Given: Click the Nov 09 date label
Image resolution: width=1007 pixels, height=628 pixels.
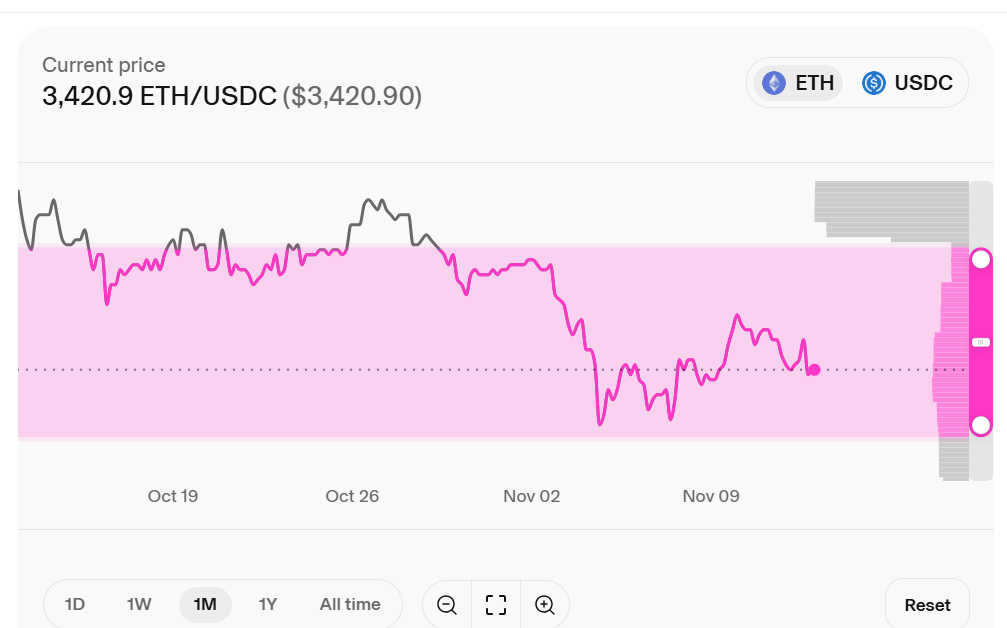Looking at the screenshot, I should click(711, 496).
